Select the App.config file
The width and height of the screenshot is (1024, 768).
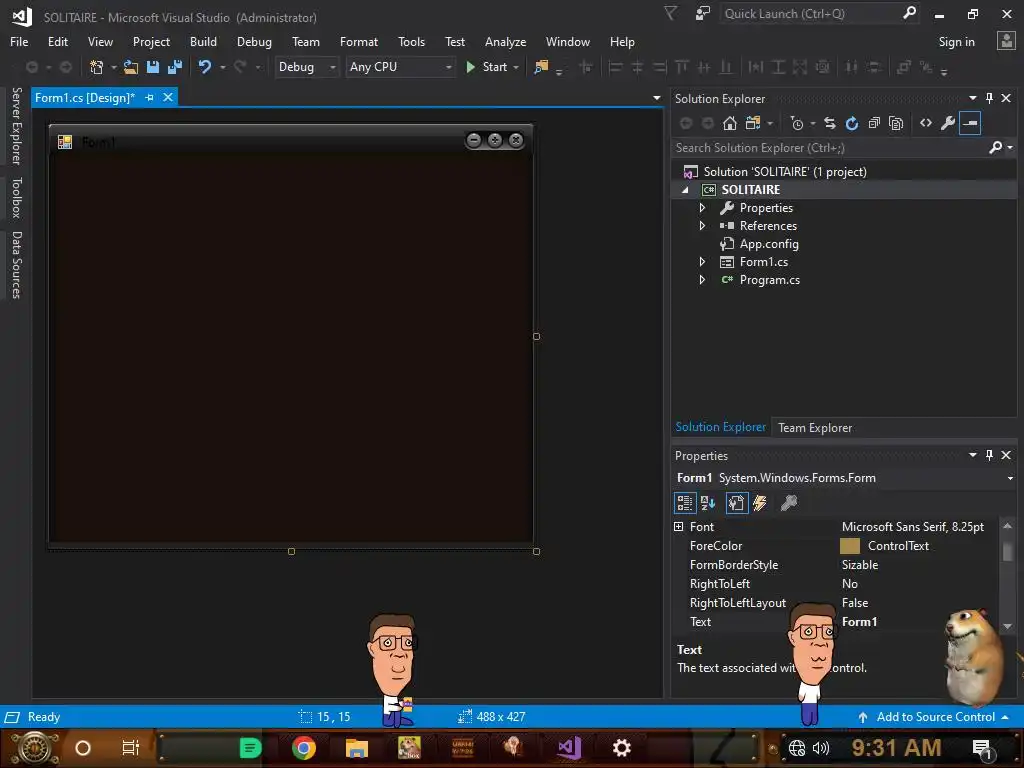[x=768, y=244]
